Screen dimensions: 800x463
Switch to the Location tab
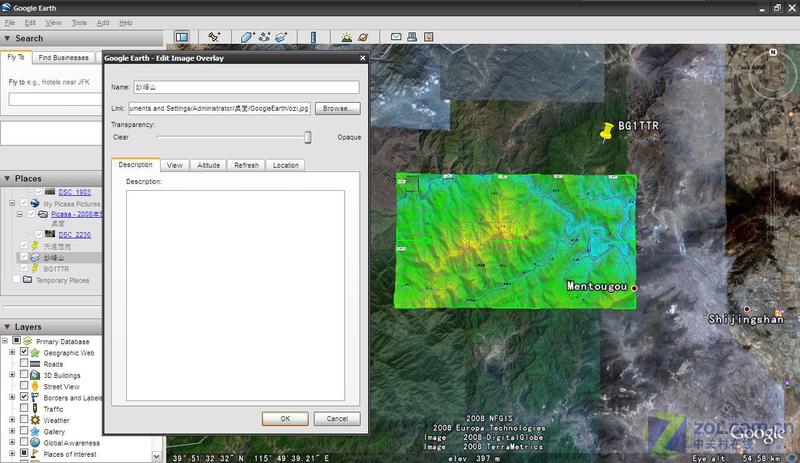tap(286, 165)
